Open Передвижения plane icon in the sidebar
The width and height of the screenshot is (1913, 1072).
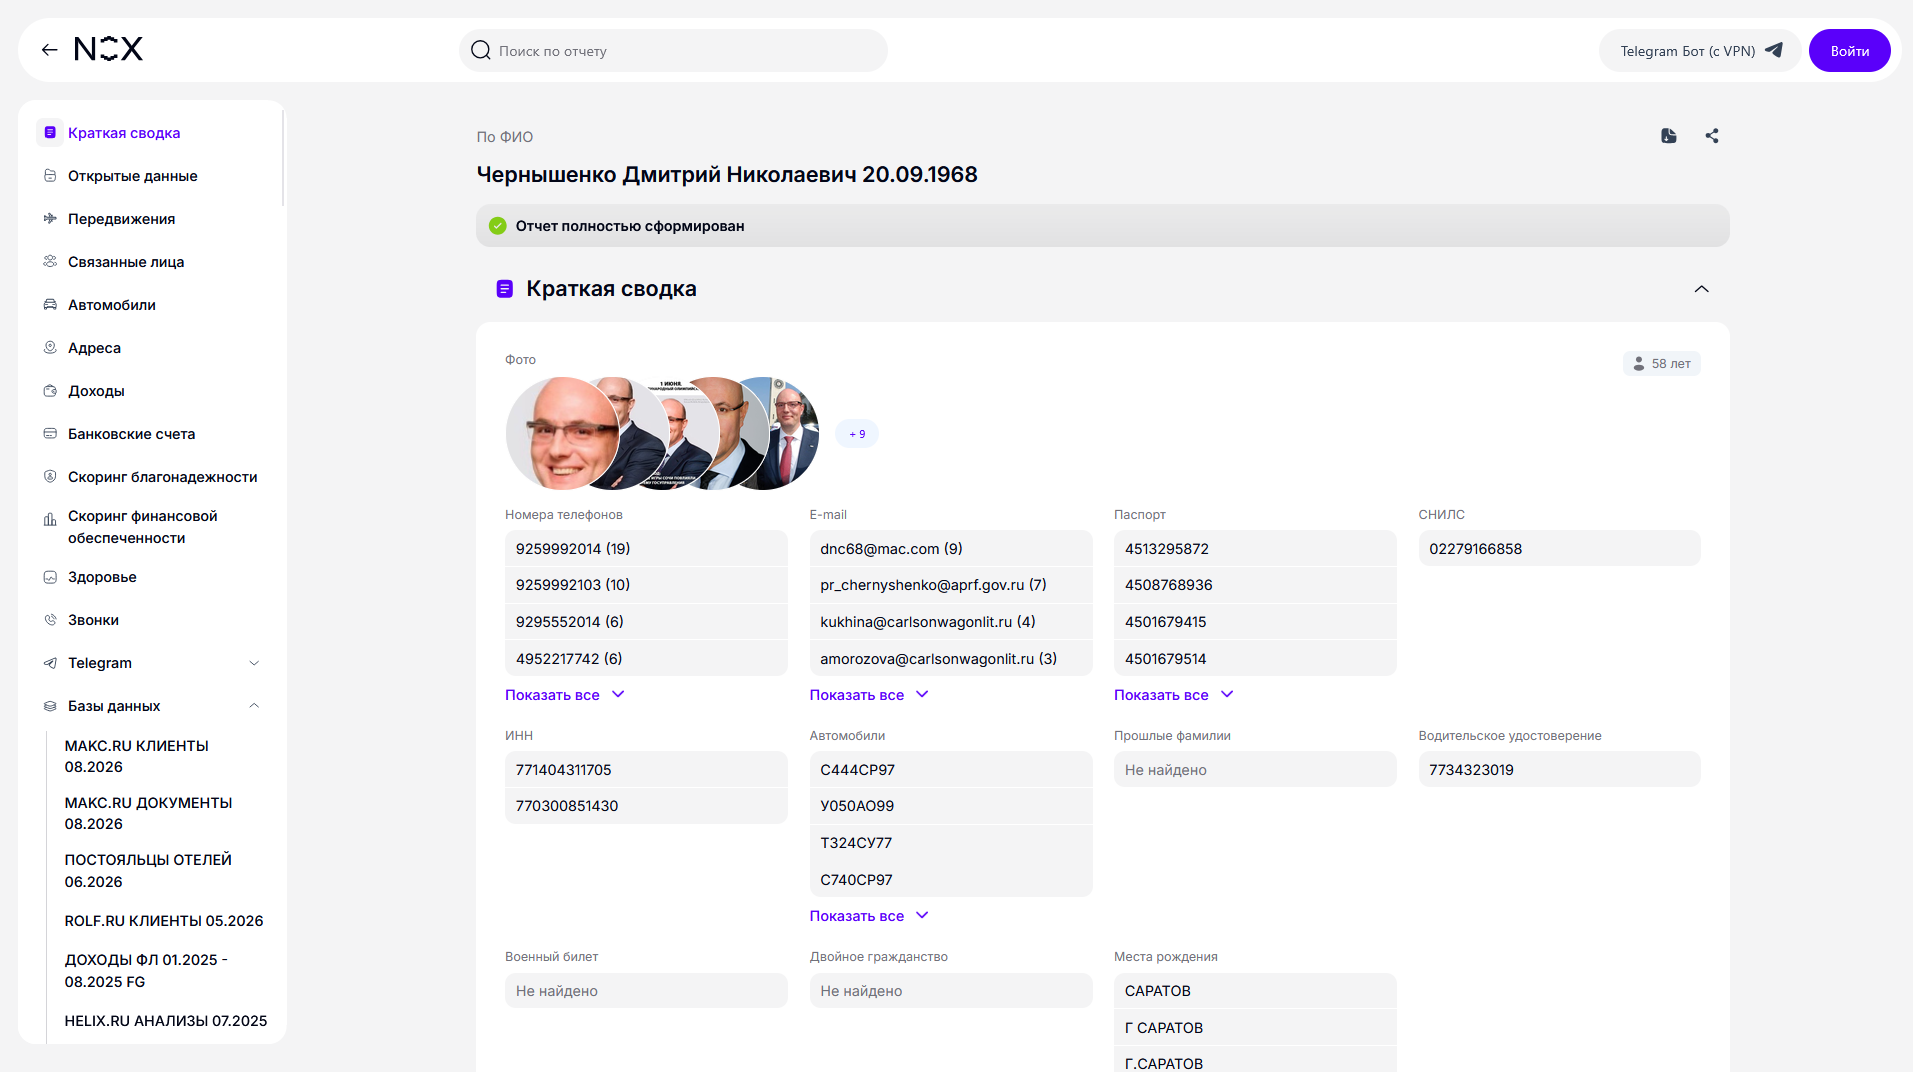(x=50, y=219)
